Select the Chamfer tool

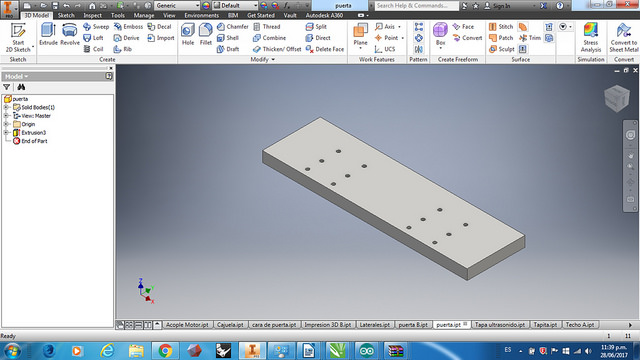233,27
